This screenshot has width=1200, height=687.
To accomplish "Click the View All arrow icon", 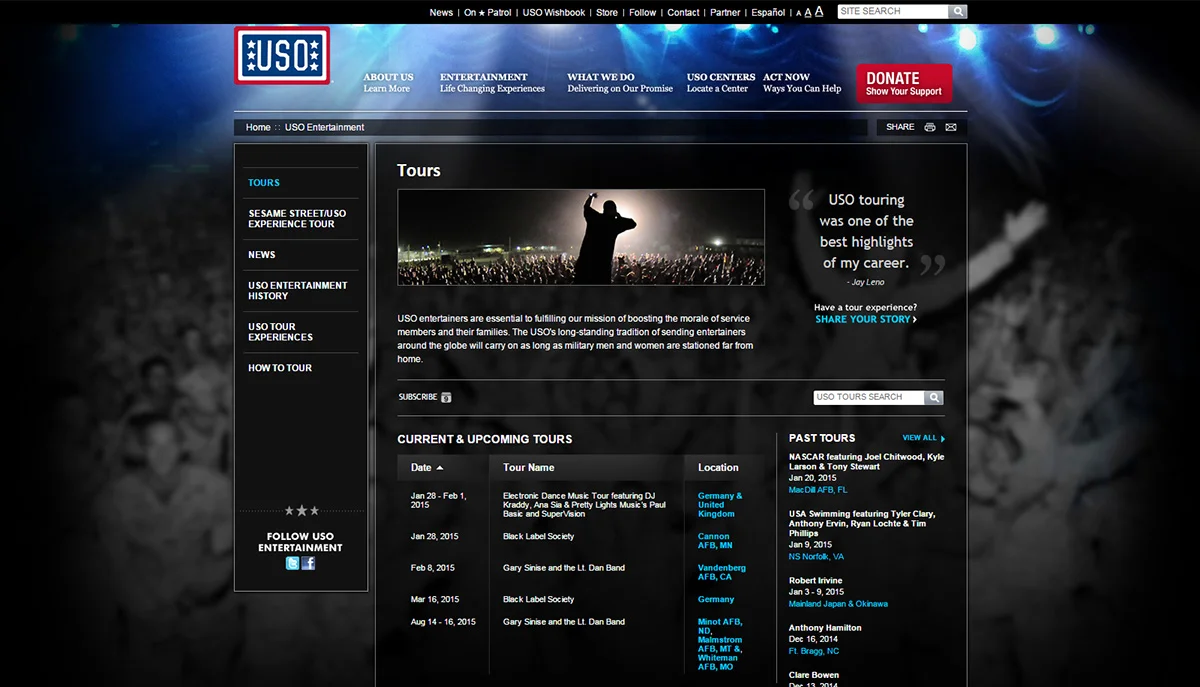I will click(943, 438).
